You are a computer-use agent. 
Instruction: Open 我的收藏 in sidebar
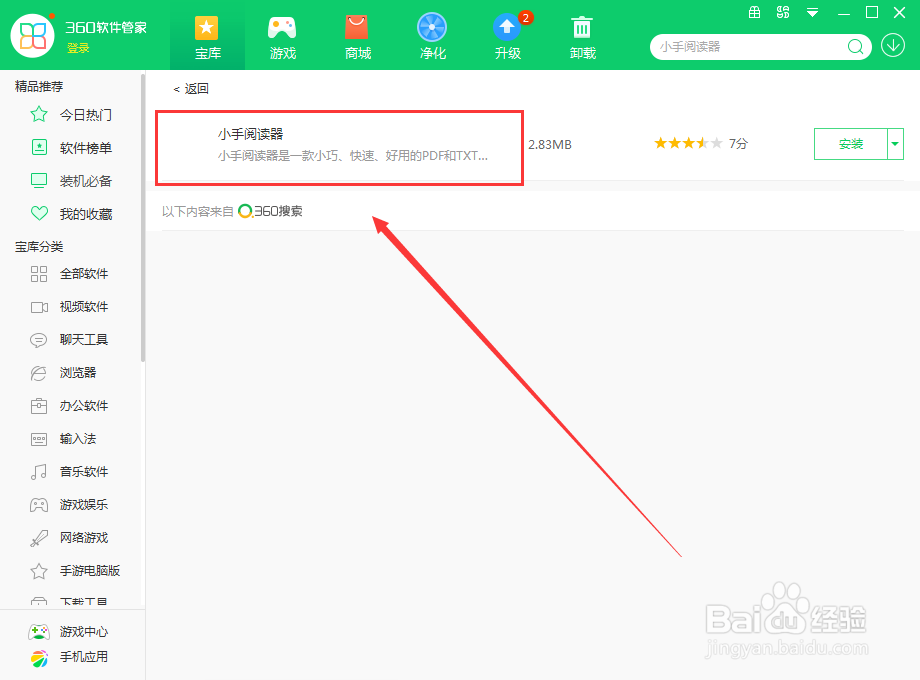pos(86,214)
